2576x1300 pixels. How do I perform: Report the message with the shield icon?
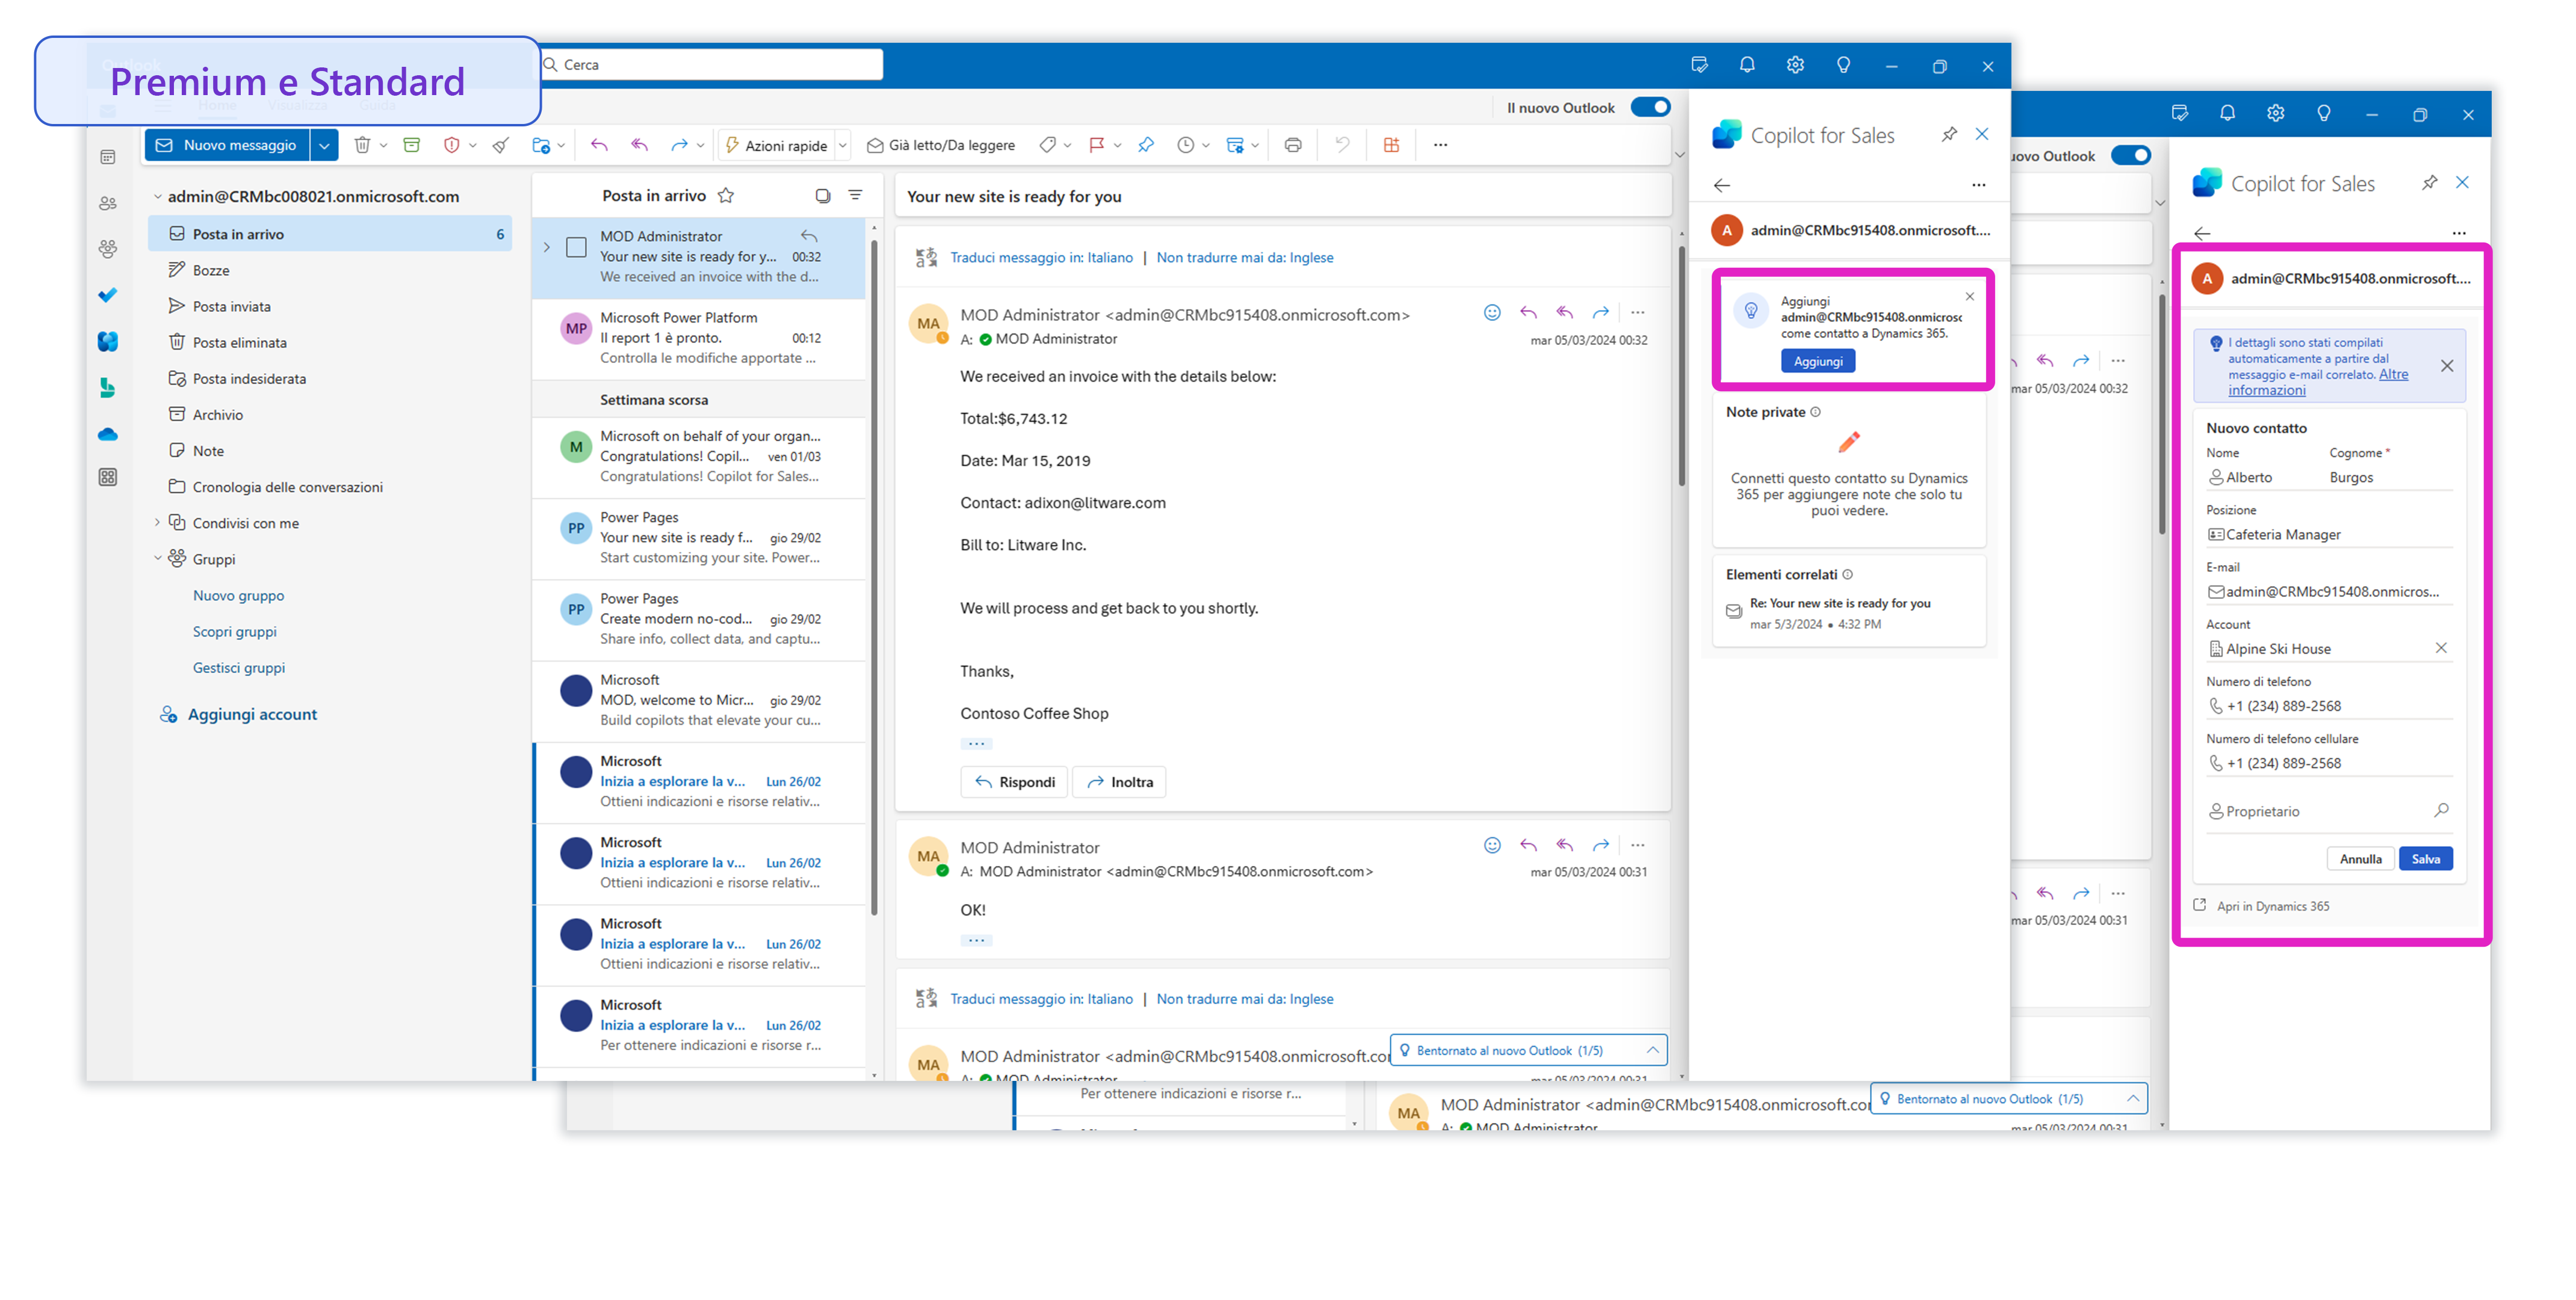point(452,144)
